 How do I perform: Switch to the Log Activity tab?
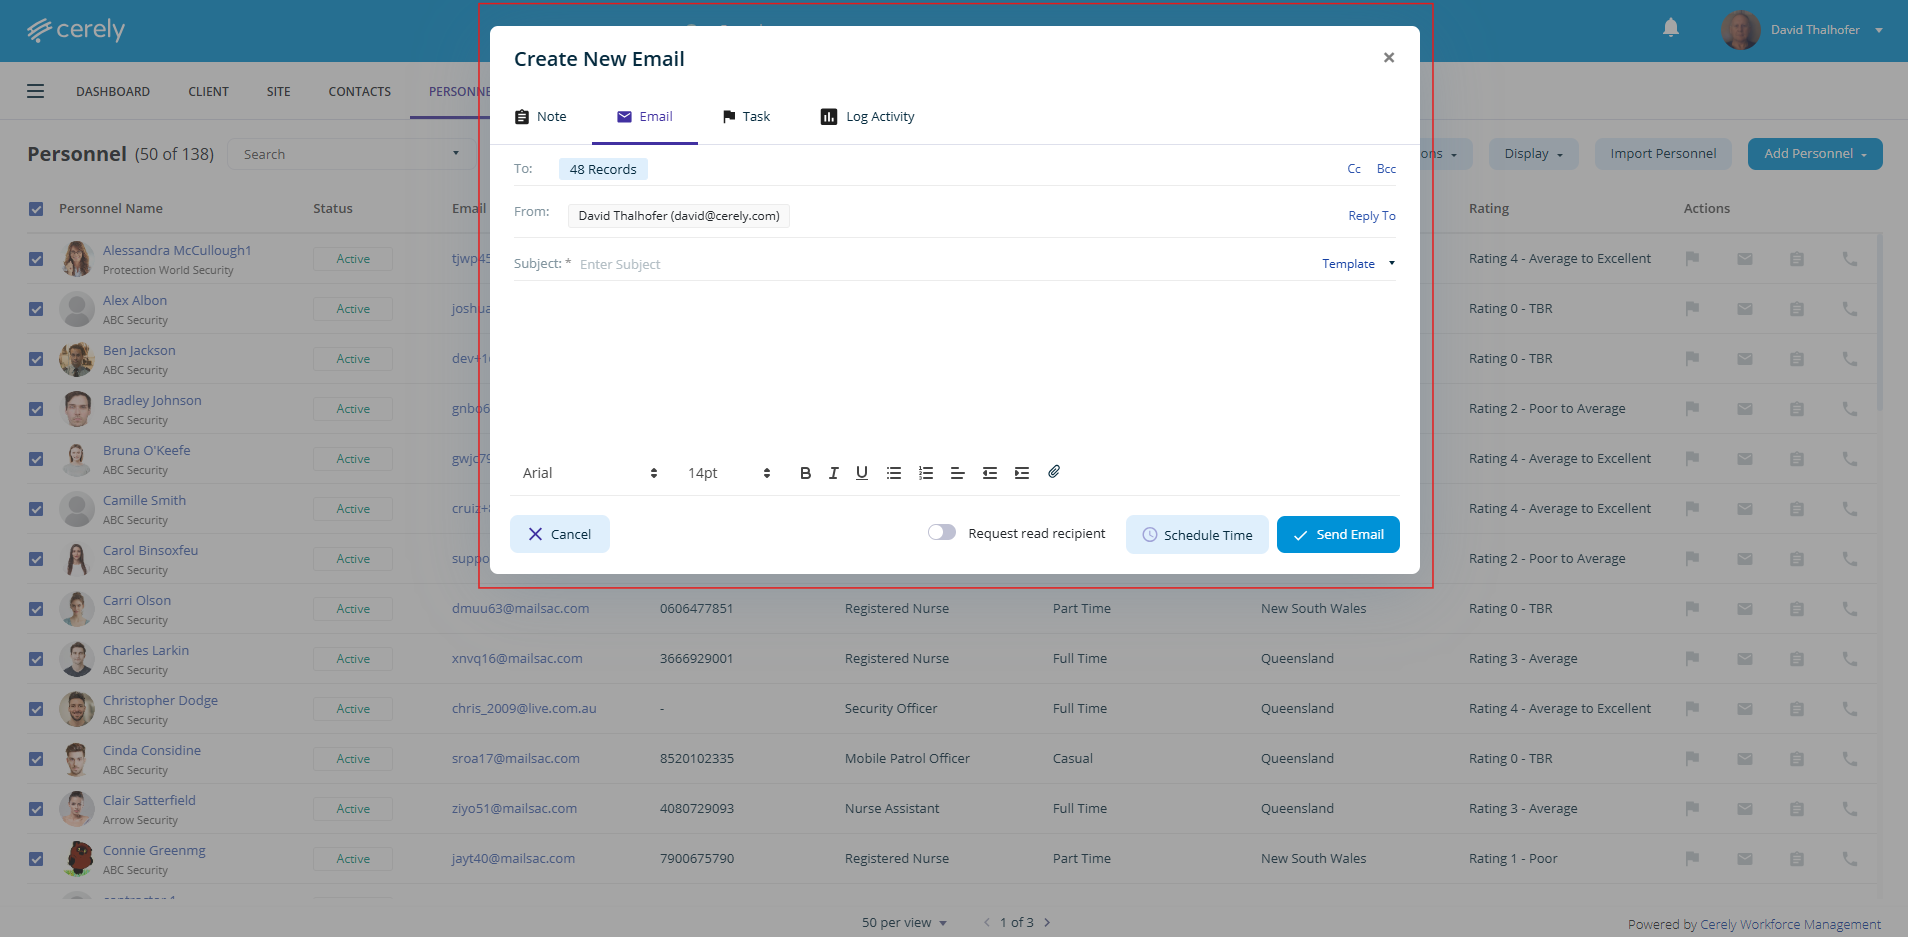pos(867,117)
